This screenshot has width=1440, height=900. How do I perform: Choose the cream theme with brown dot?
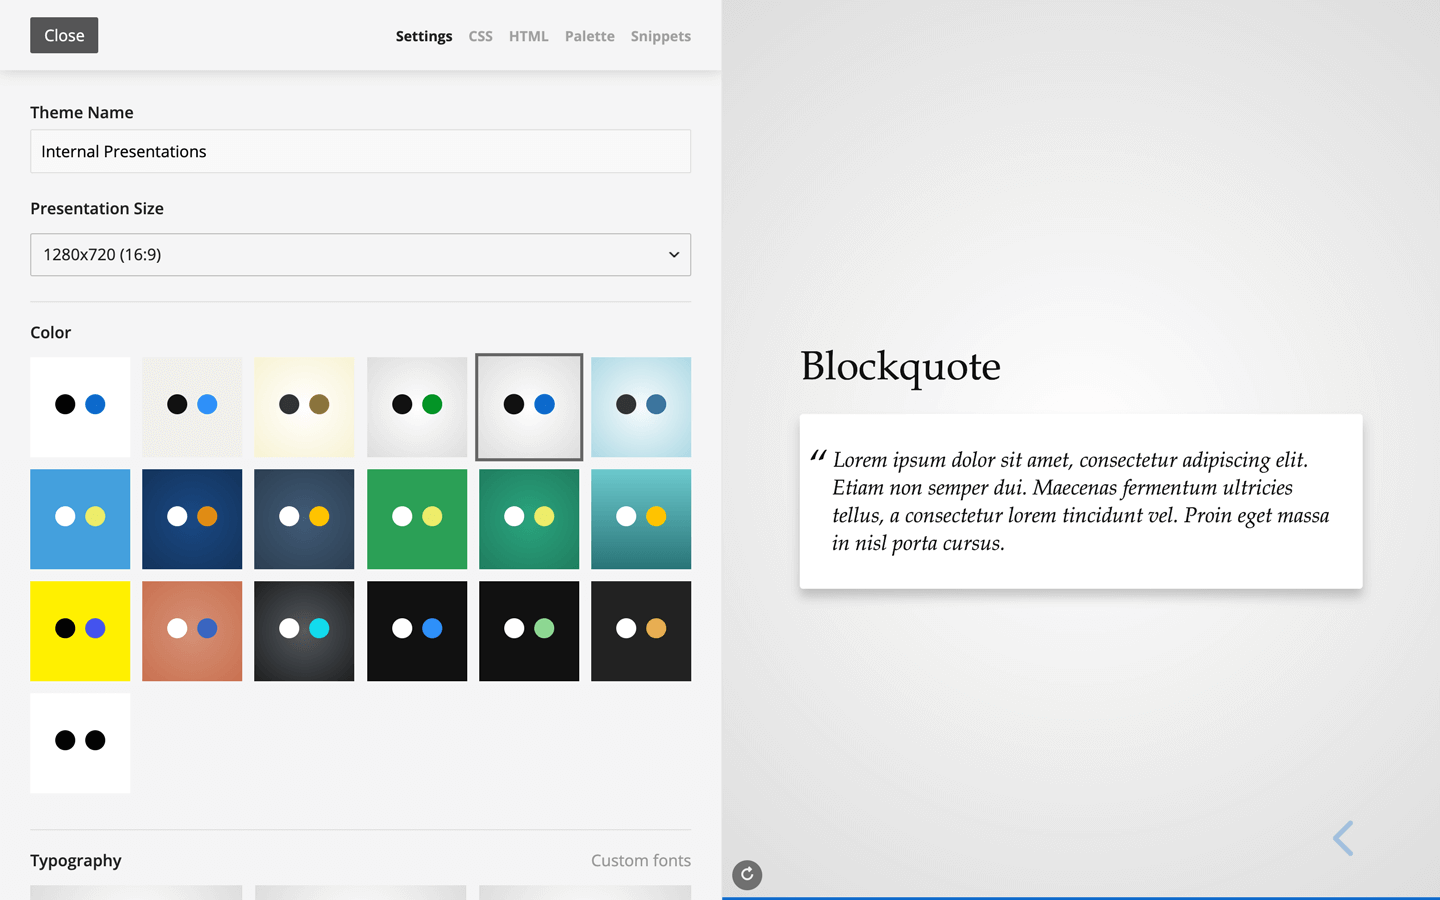click(x=304, y=407)
